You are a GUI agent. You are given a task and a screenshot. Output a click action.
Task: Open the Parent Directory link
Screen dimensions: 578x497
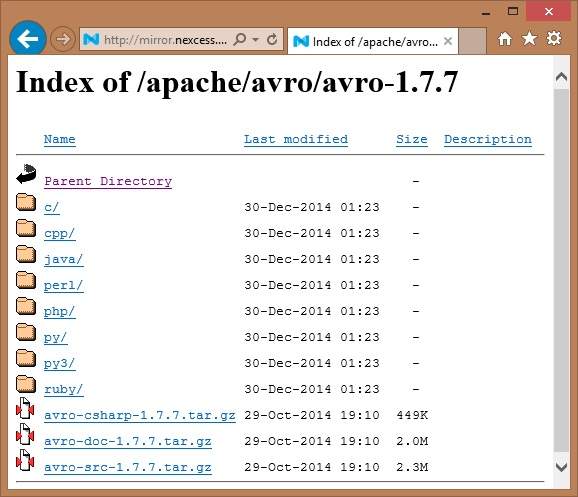click(108, 181)
